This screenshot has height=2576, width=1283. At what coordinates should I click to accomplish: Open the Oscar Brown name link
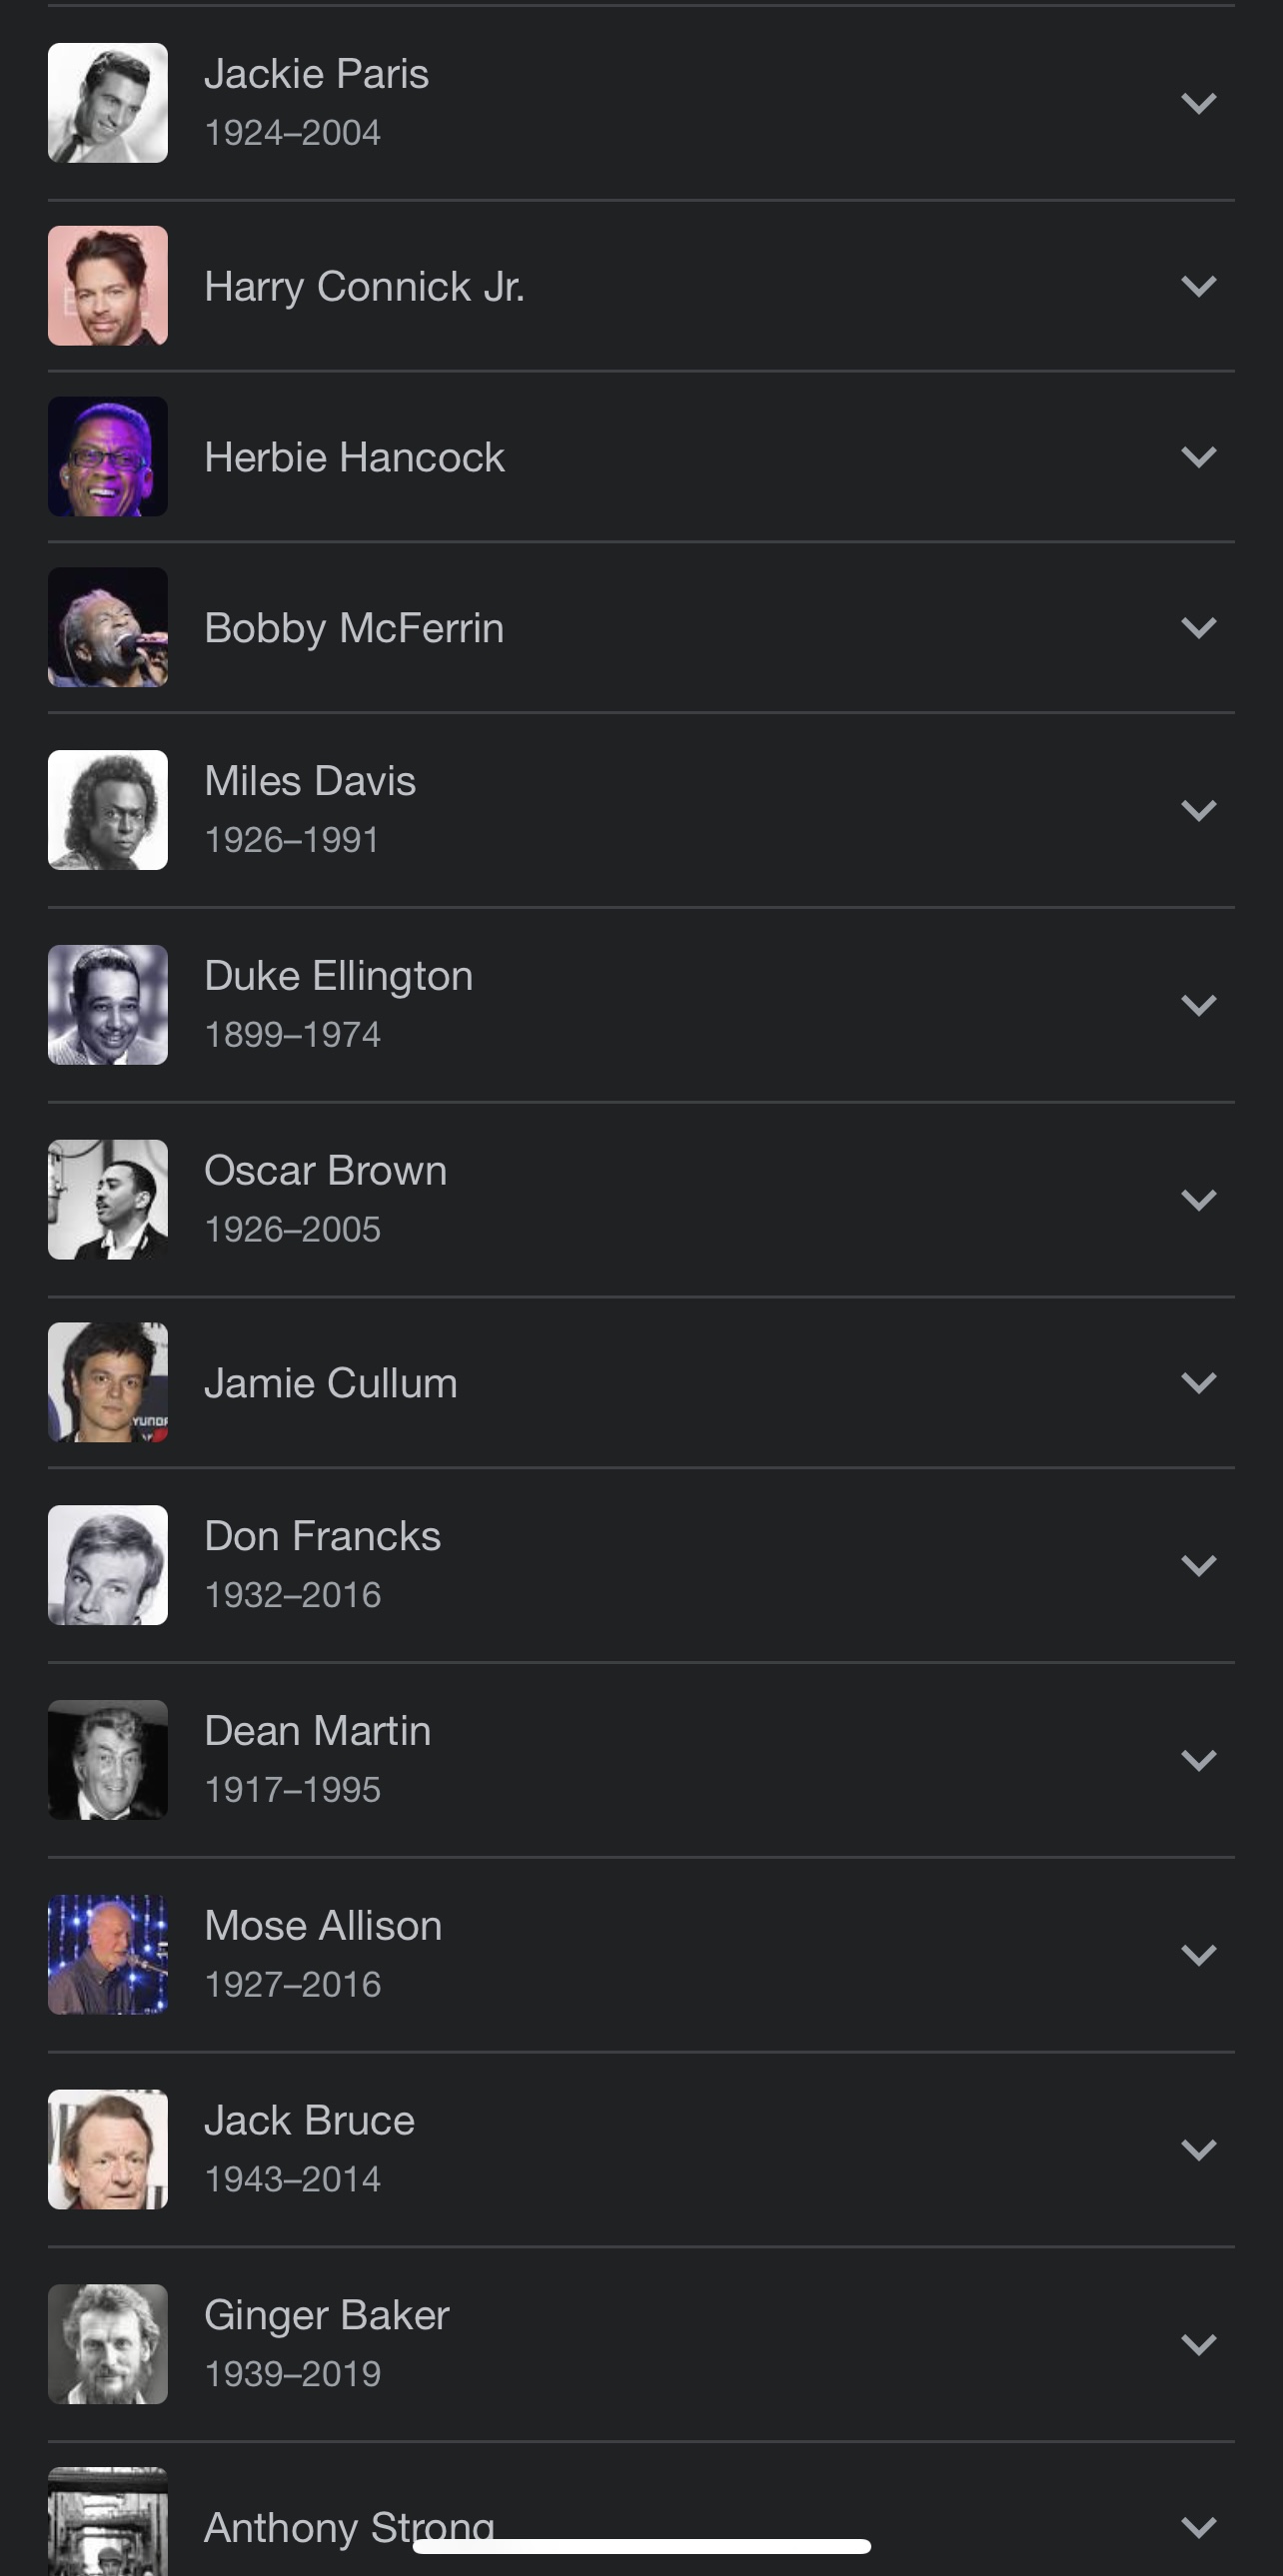tap(325, 1171)
